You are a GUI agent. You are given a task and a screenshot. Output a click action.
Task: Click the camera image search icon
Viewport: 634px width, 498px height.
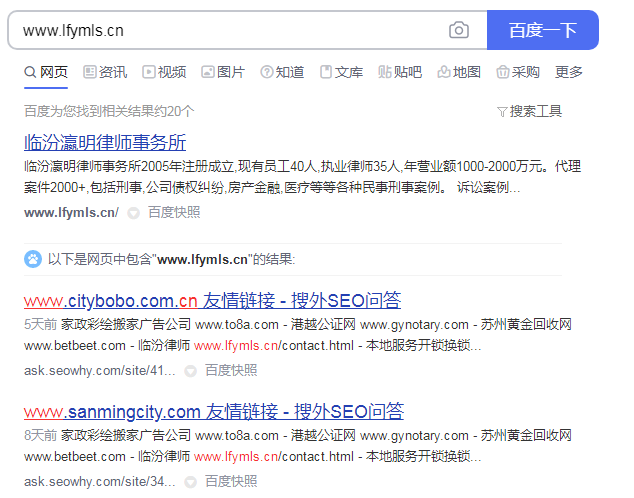[x=459, y=30]
